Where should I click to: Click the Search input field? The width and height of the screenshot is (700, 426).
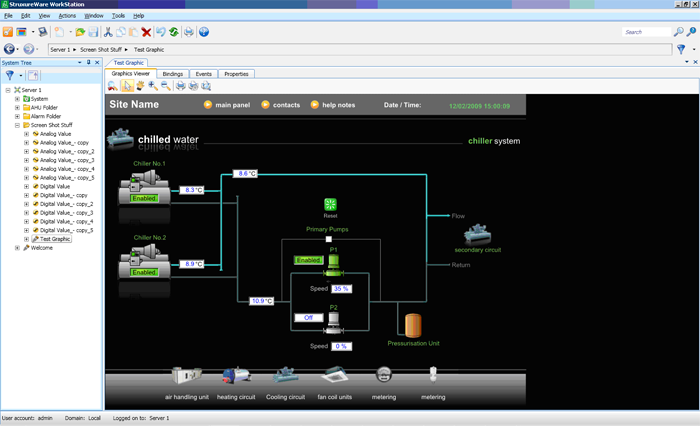[645, 32]
